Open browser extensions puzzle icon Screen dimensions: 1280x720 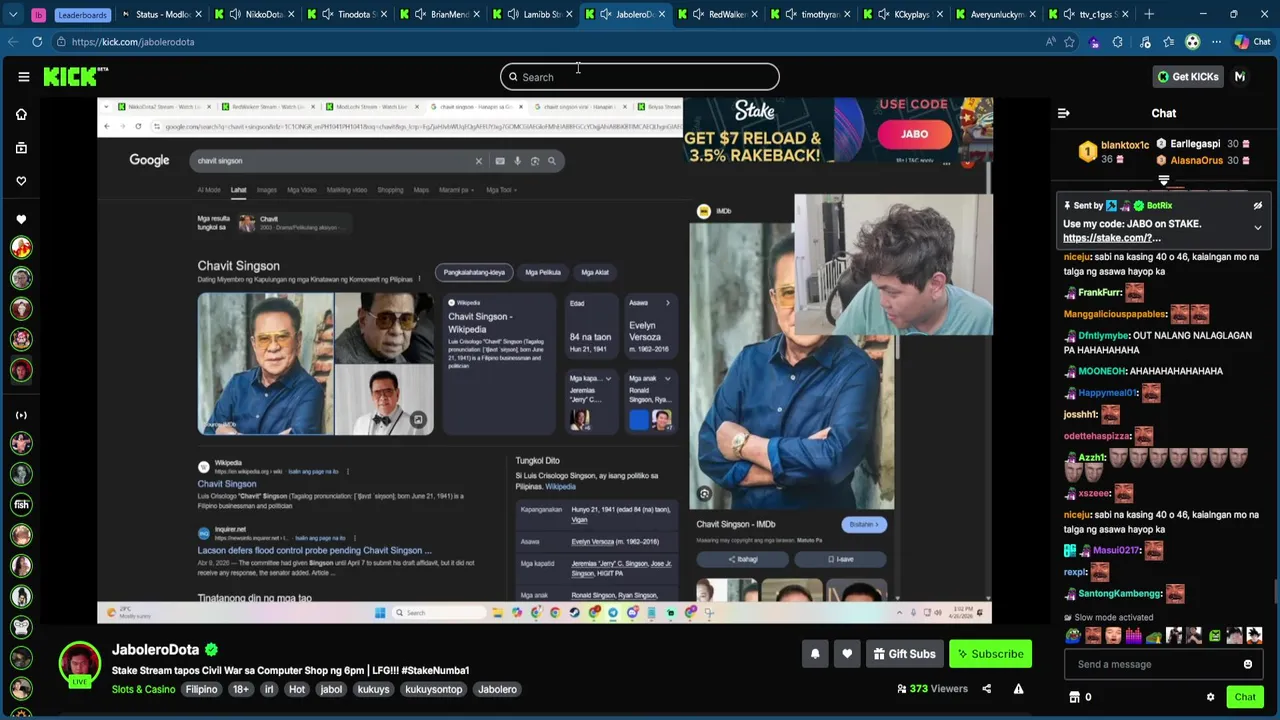(x=1118, y=42)
